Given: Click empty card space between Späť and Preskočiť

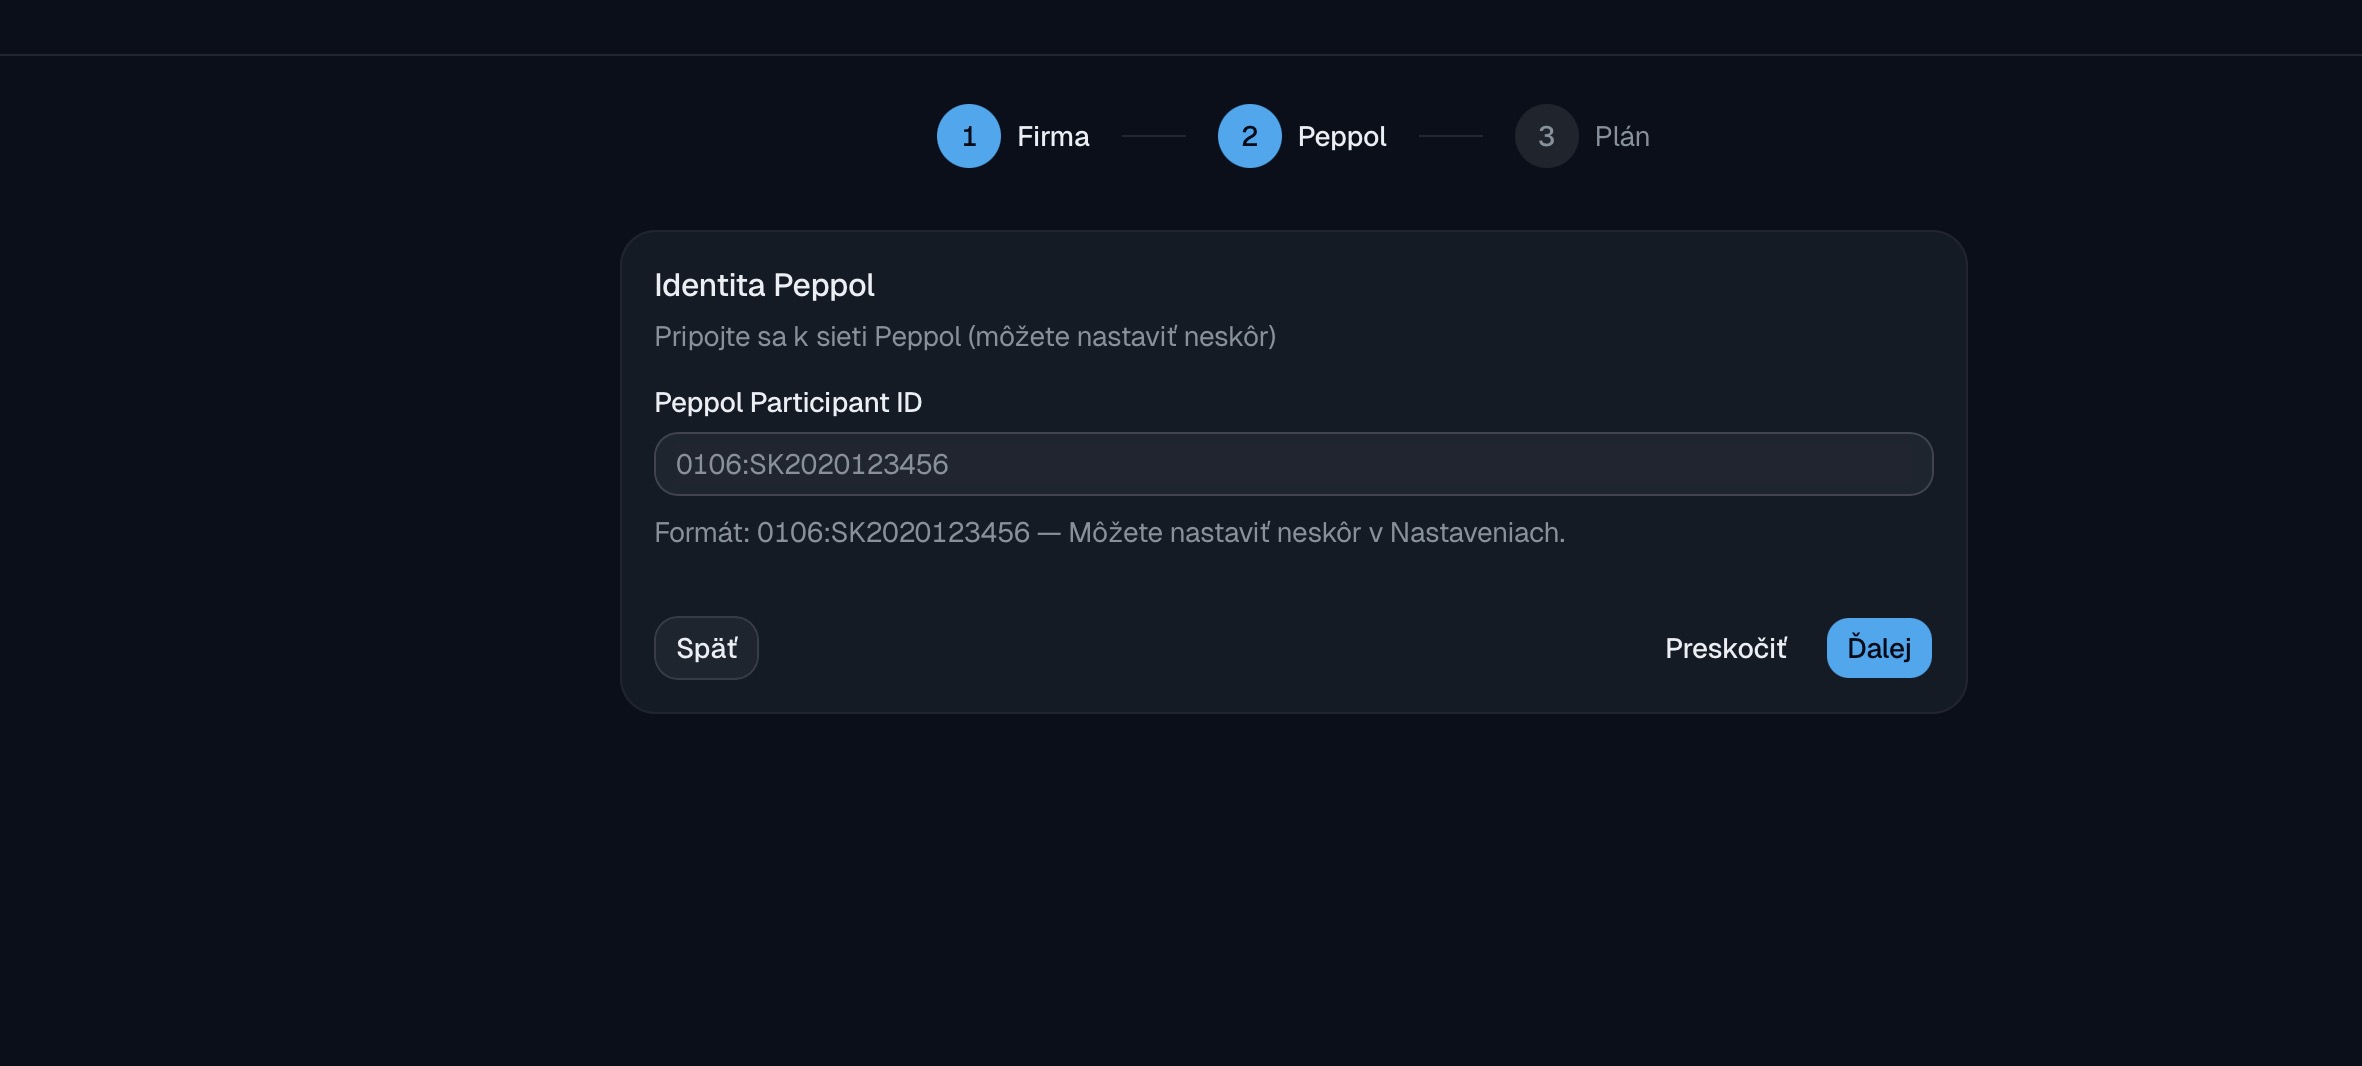Looking at the screenshot, I should pos(1200,648).
